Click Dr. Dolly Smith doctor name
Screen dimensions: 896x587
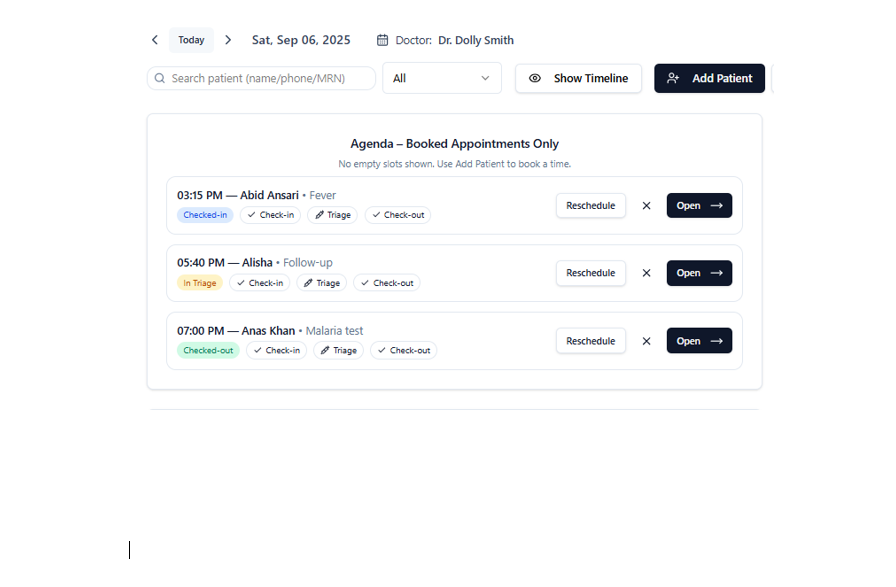click(476, 40)
